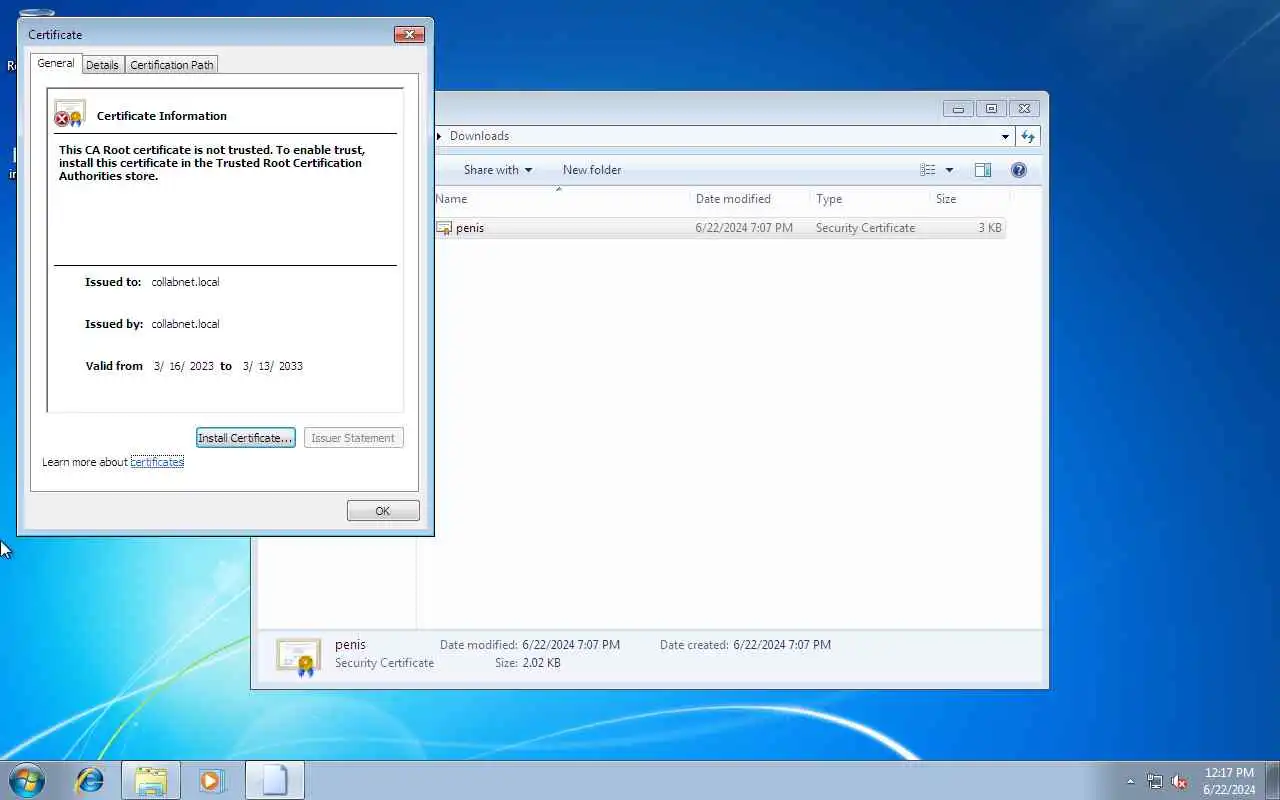Screen dimensions: 1280x800
Task: Open the Windows Start menu
Action: (x=27, y=780)
